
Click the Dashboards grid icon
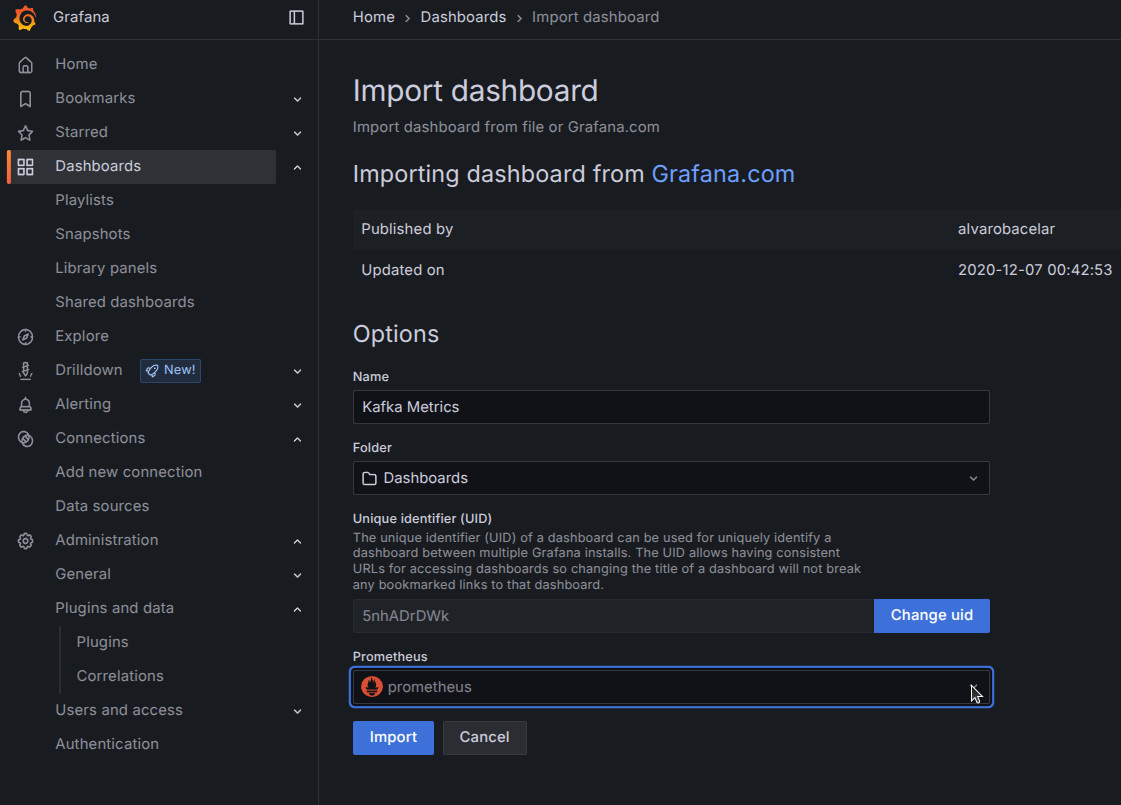pyautogui.click(x=26, y=167)
